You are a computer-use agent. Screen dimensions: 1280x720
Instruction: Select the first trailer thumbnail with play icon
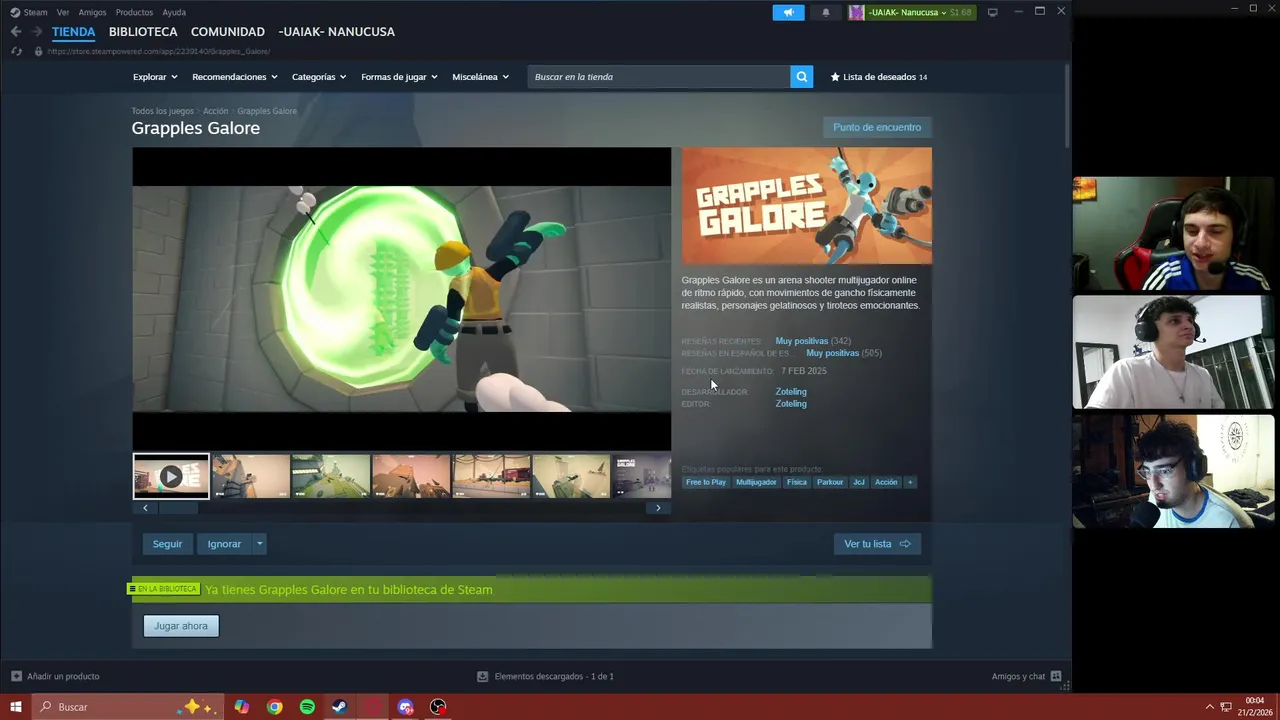[x=171, y=476]
